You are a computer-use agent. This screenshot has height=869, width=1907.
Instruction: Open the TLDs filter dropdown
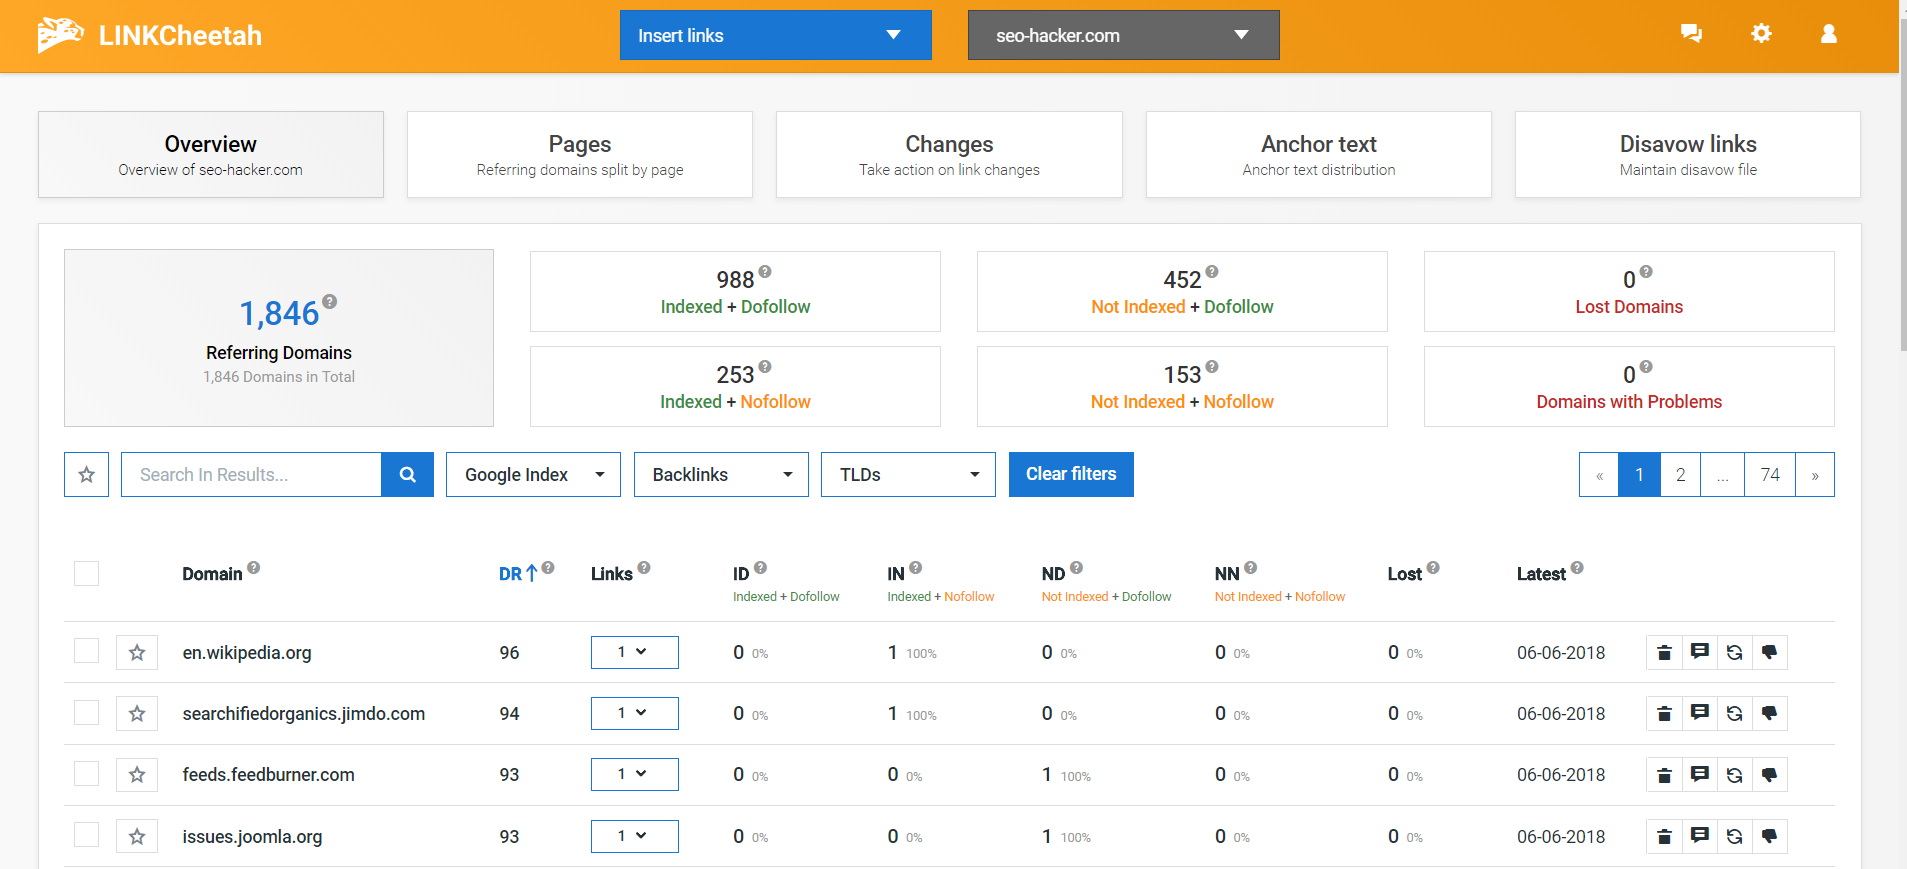pos(908,475)
